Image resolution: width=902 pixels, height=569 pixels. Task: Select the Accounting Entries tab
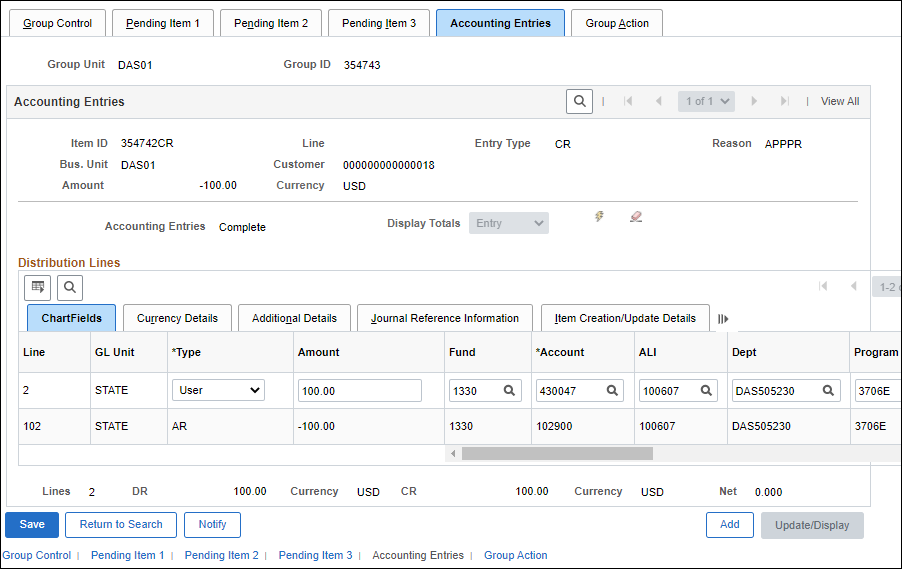click(500, 23)
